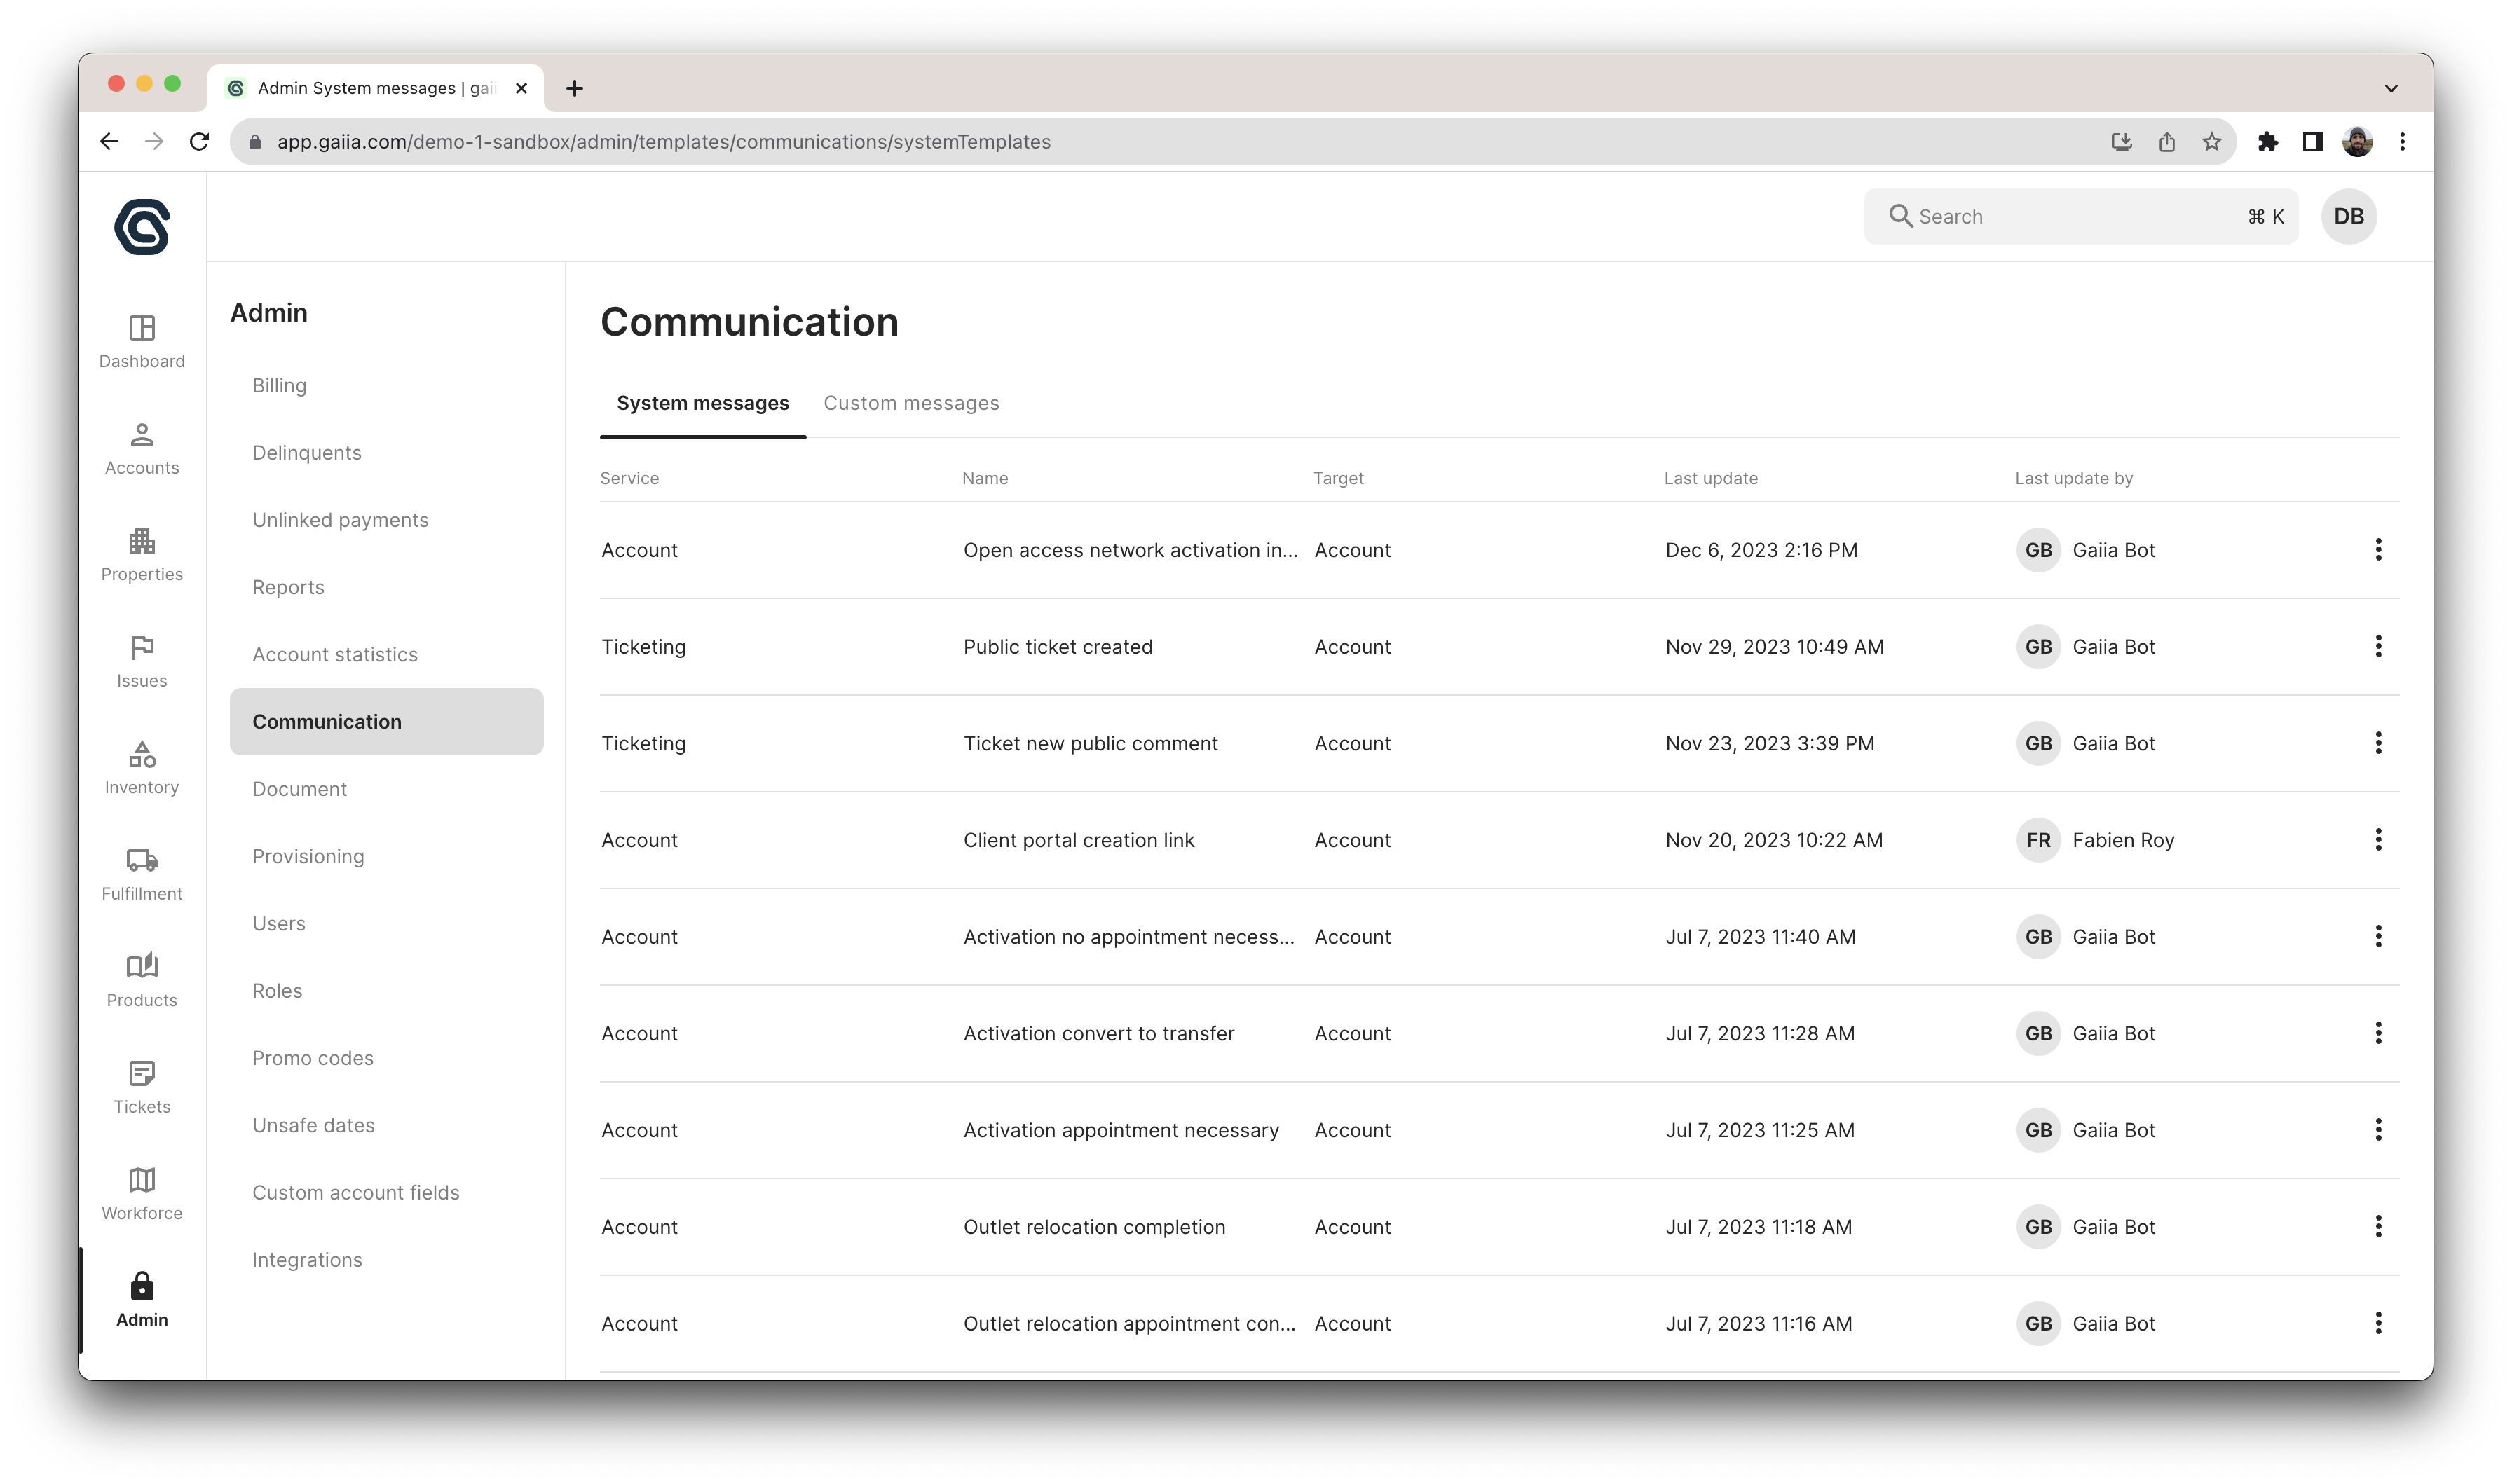Go to Tickets in the sidebar
Viewport: 2512px width, 1484px height.
142,1087
